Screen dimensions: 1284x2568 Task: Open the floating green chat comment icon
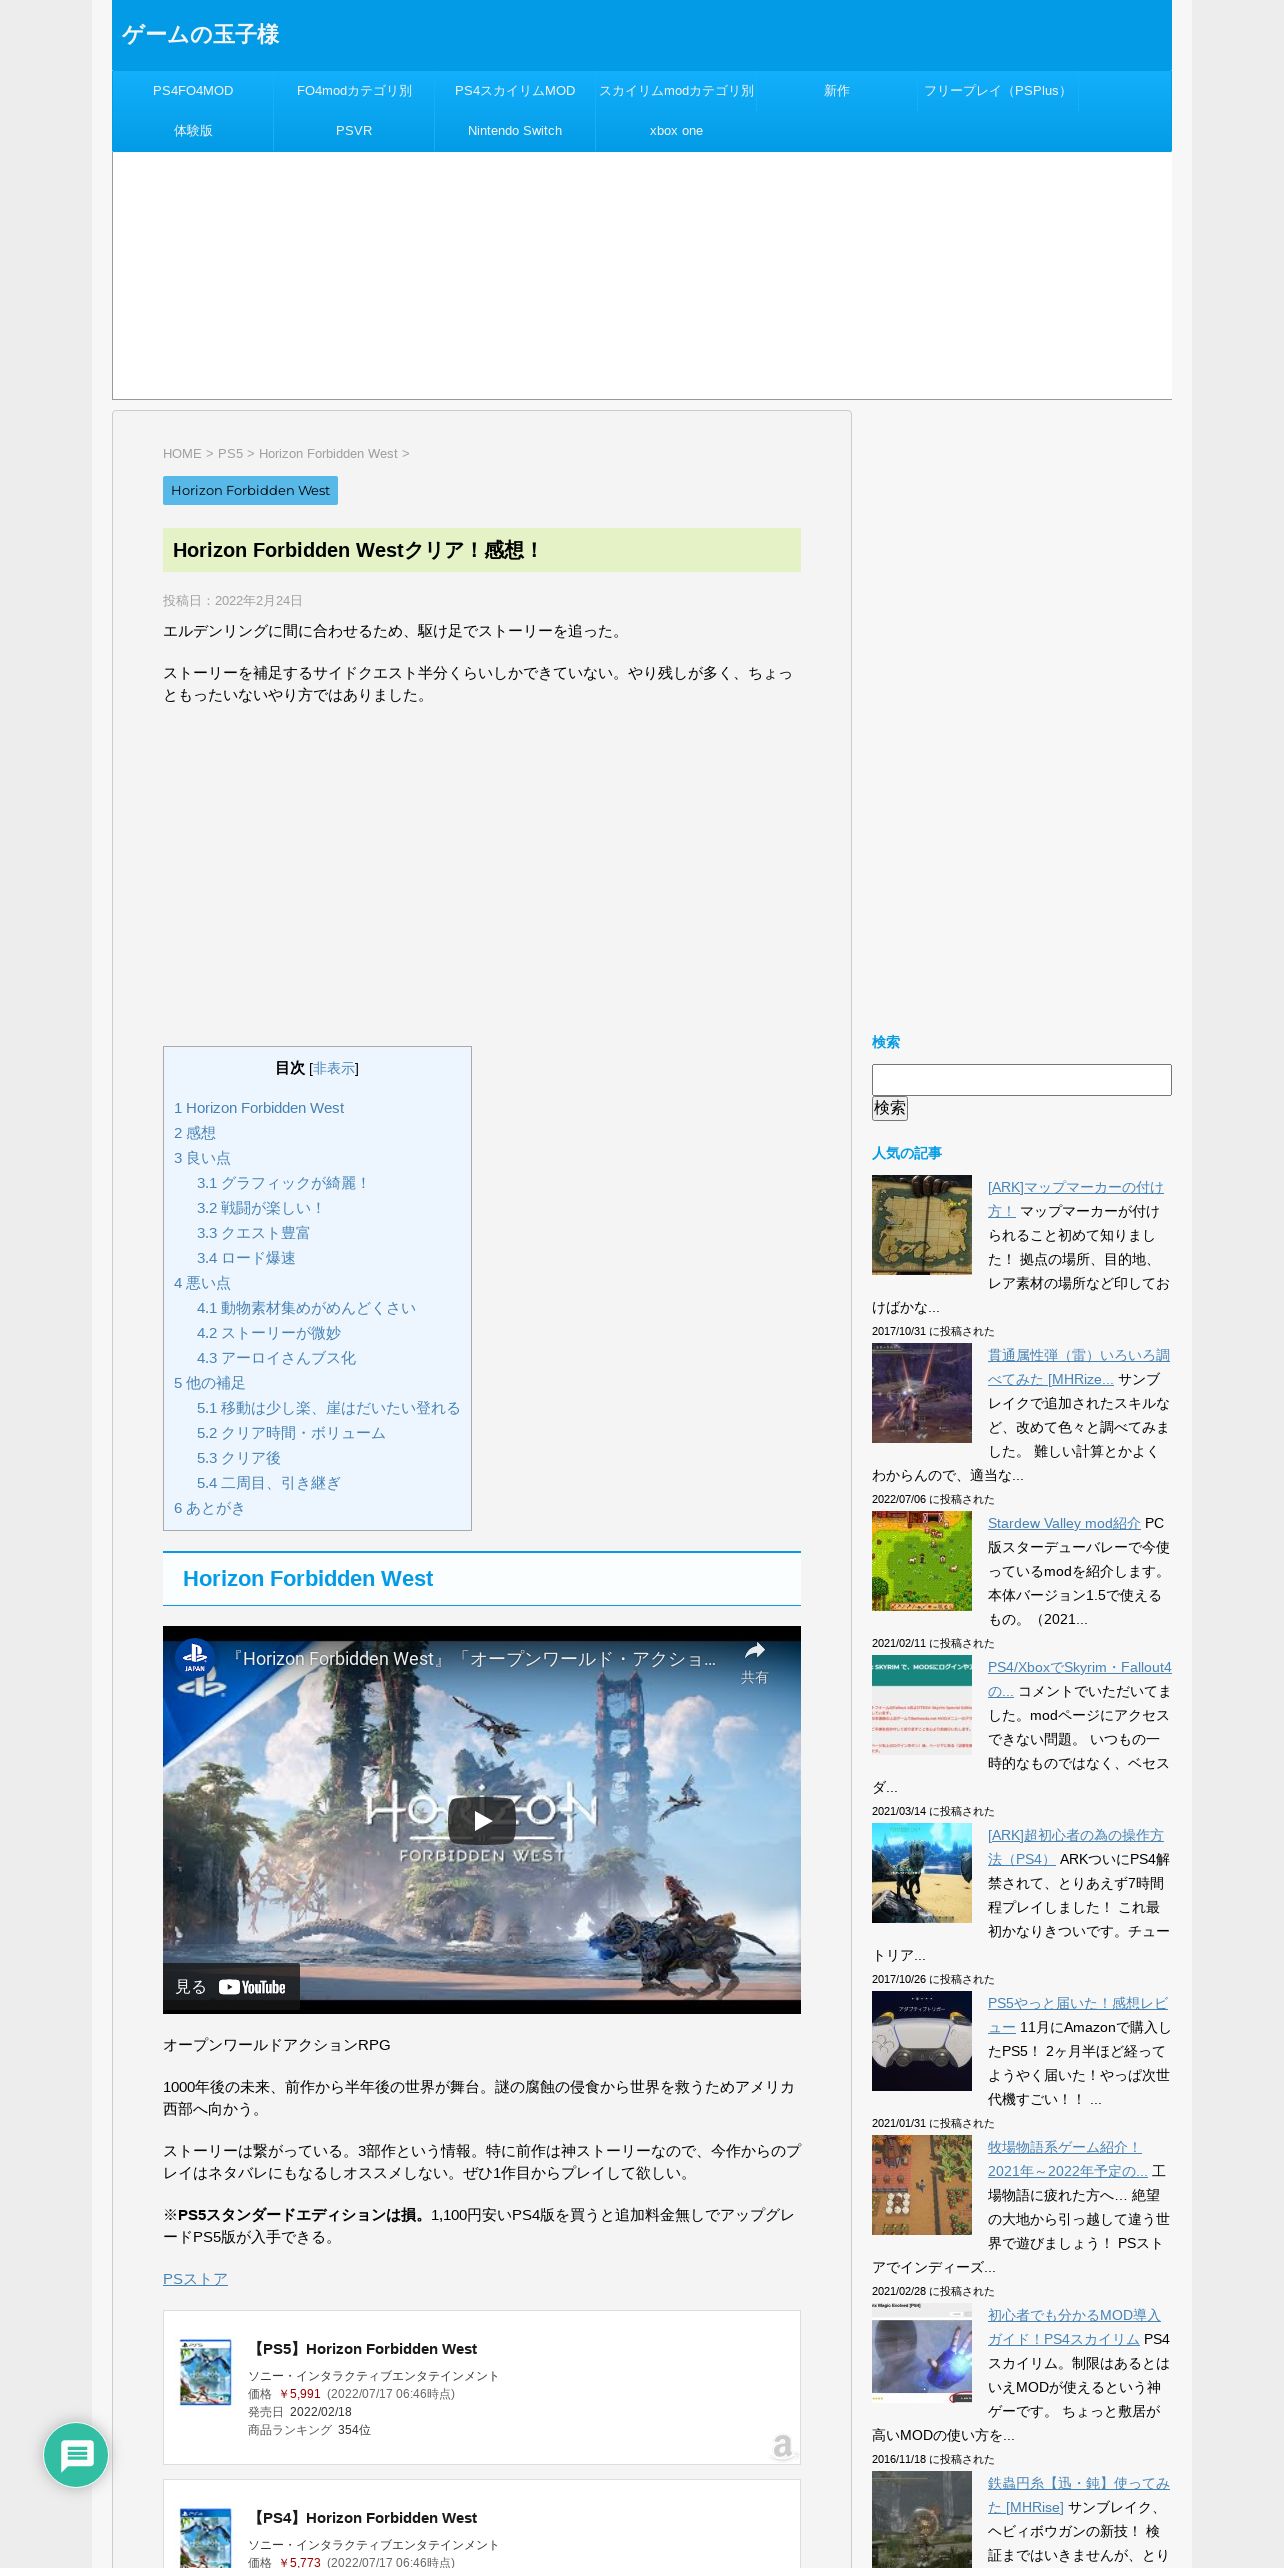(x=76, y=2455)
